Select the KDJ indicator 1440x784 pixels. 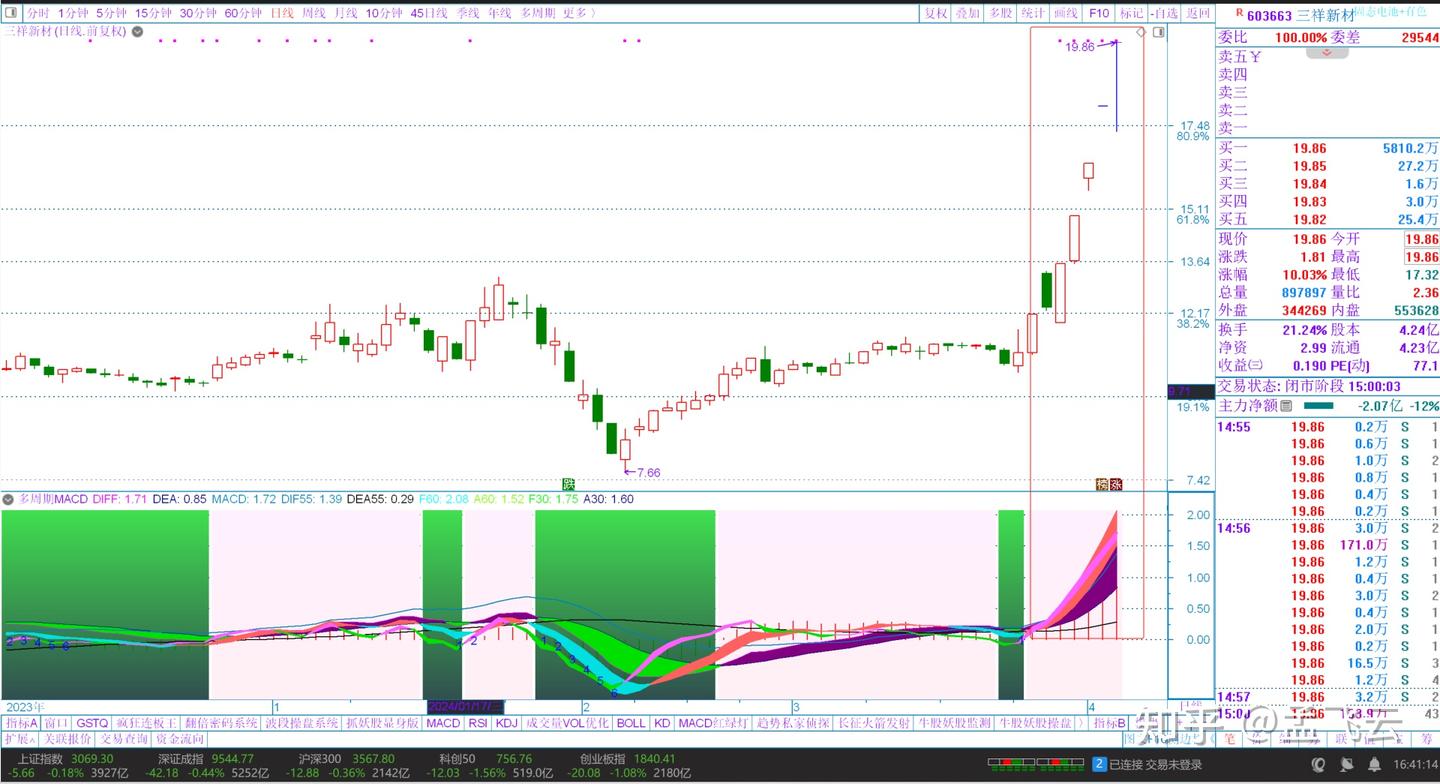[505, 722]
